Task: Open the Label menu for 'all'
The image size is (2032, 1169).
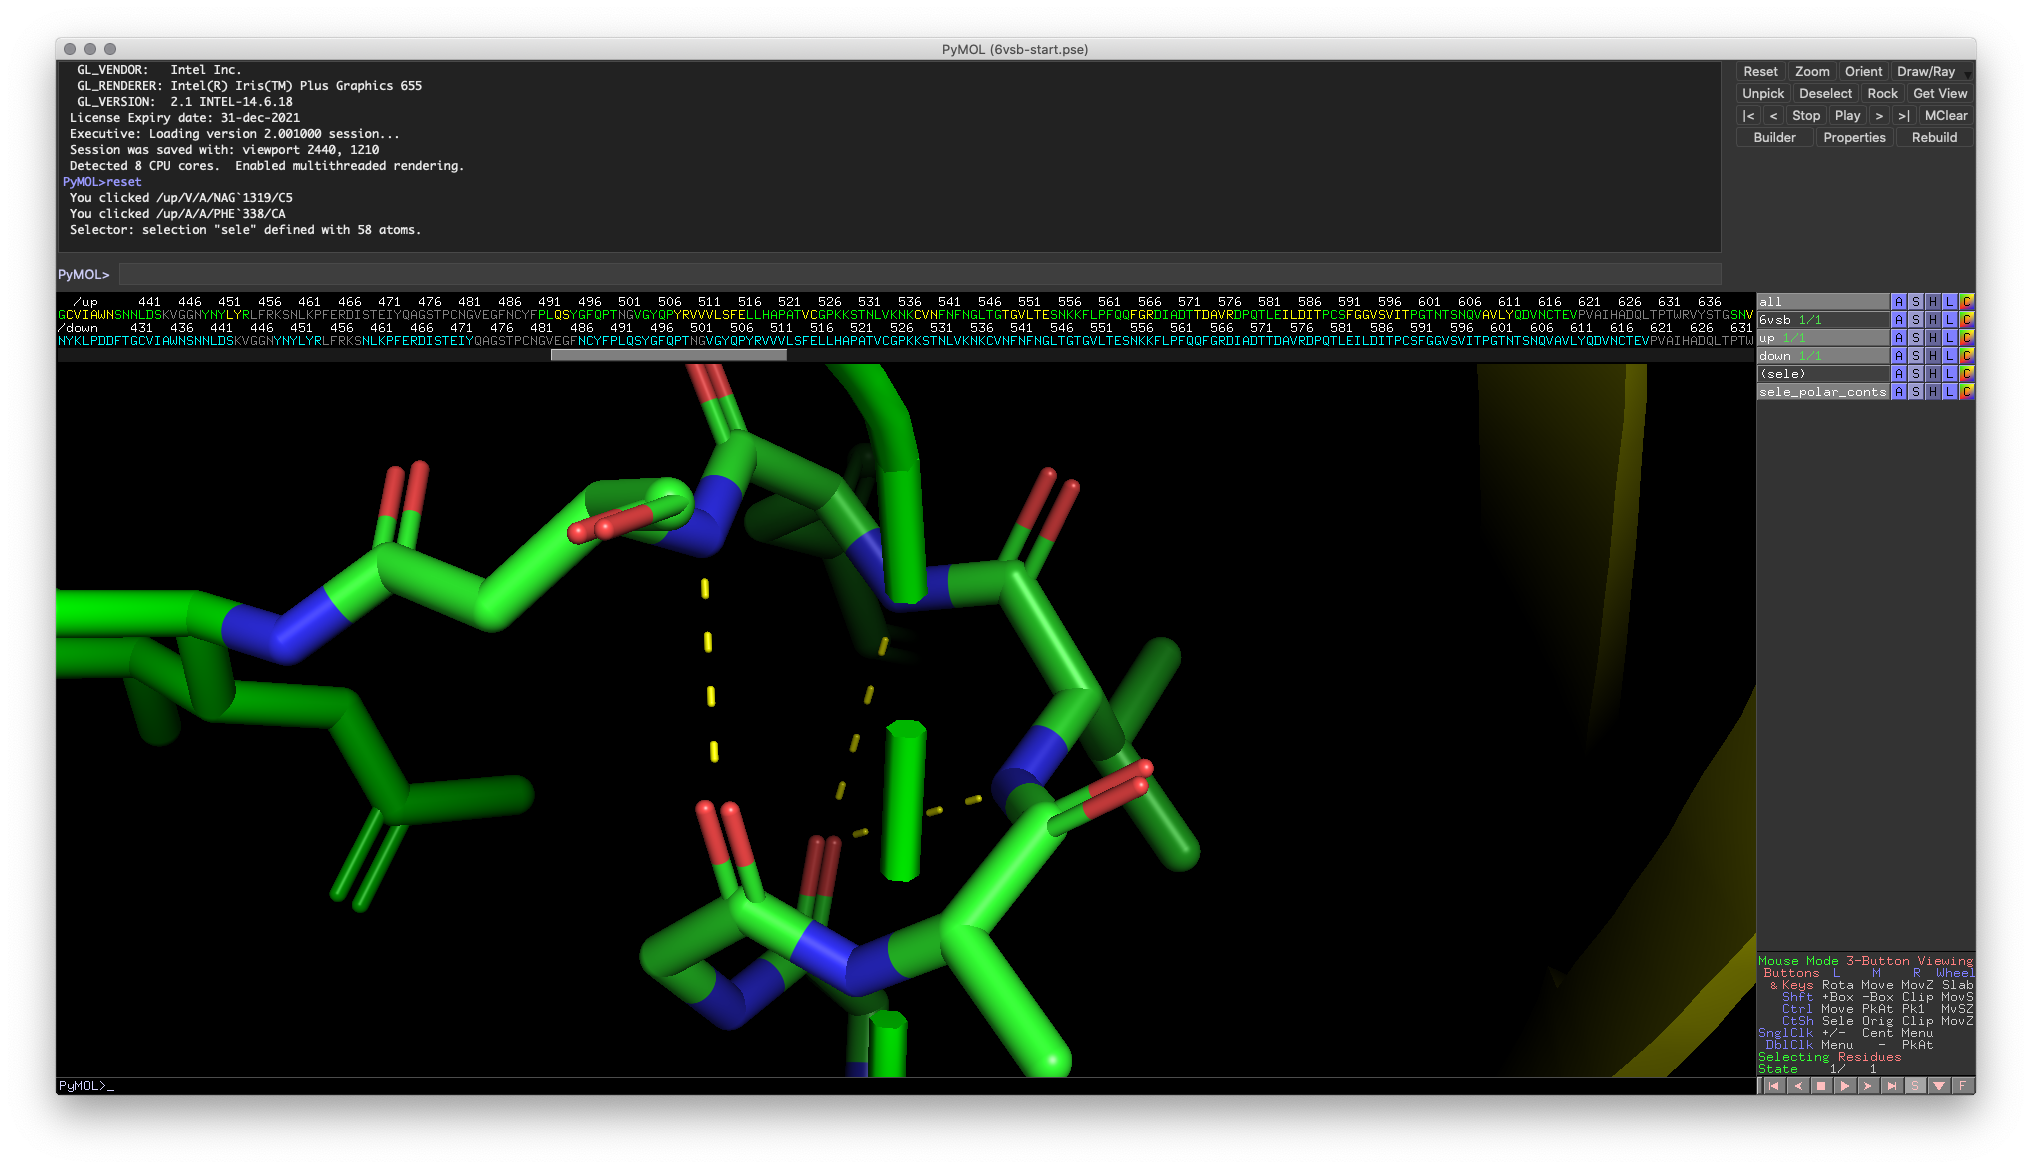Action: tap(1949, 302)
